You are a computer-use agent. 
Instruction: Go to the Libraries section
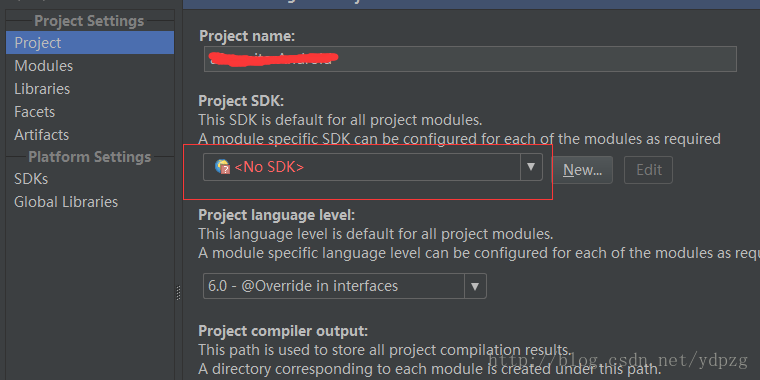tap(42, 89)
